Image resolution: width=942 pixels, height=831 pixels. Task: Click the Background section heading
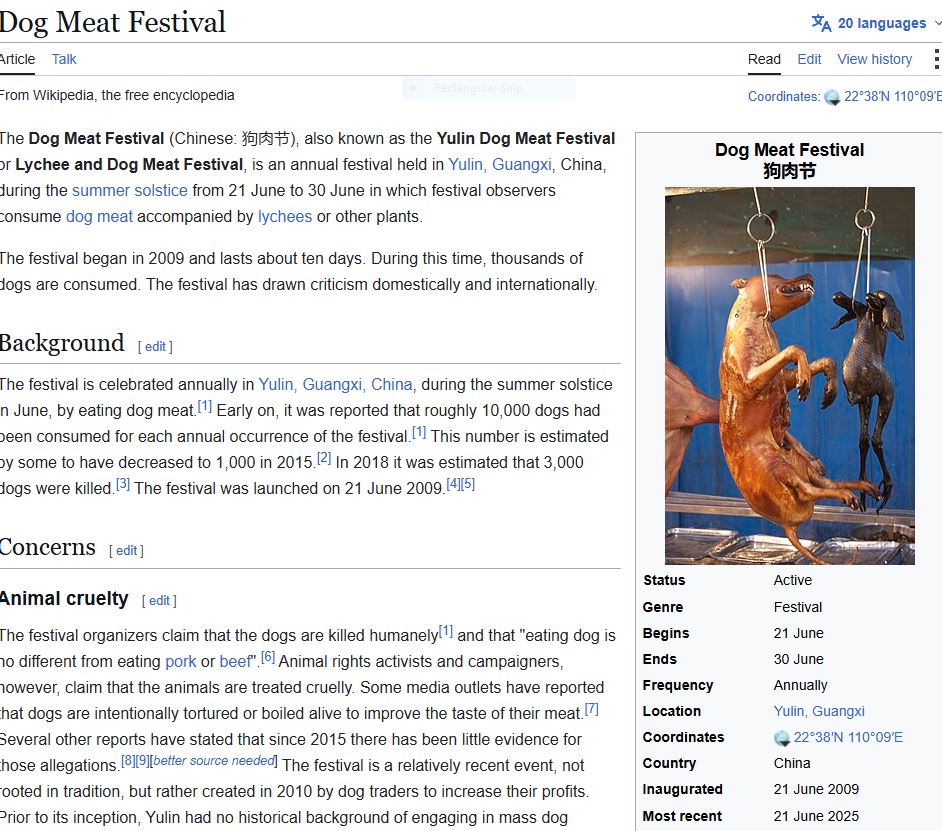coord(62,342)
